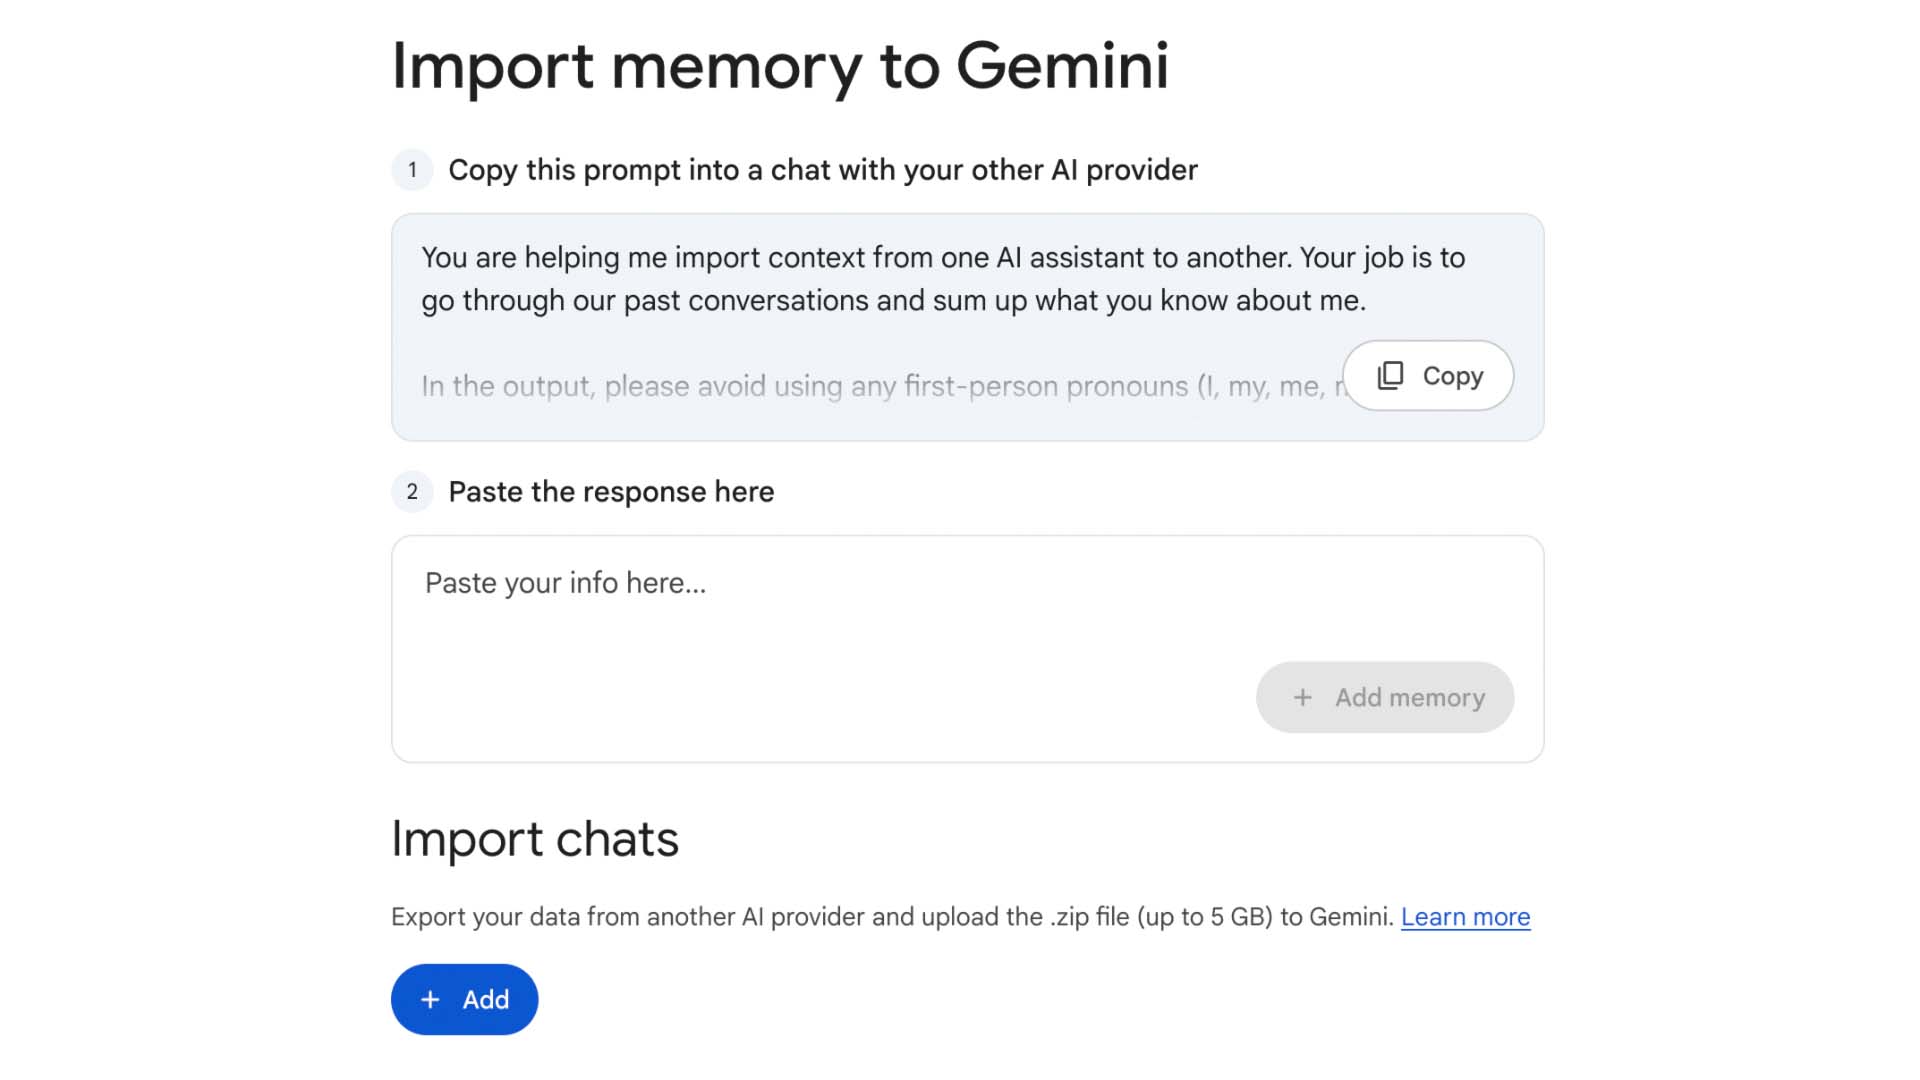Click the plus icon on the blue Add button
The width and height of the screenshot is (1920, 1080).
(x=430, y=1000)
